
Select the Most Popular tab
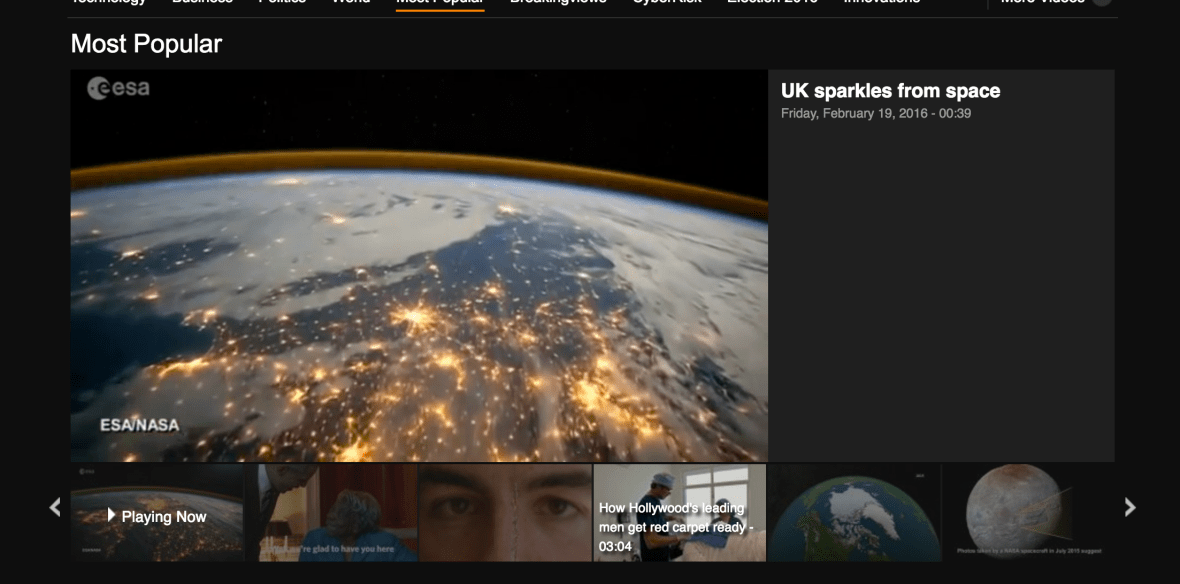tap(440, 2)
